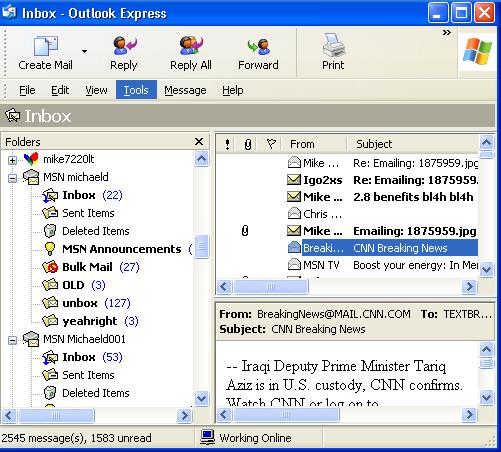Viewport: 501px width, 452px height.
Task: Sort messages by Priority column header
Action: pos(227,144)
